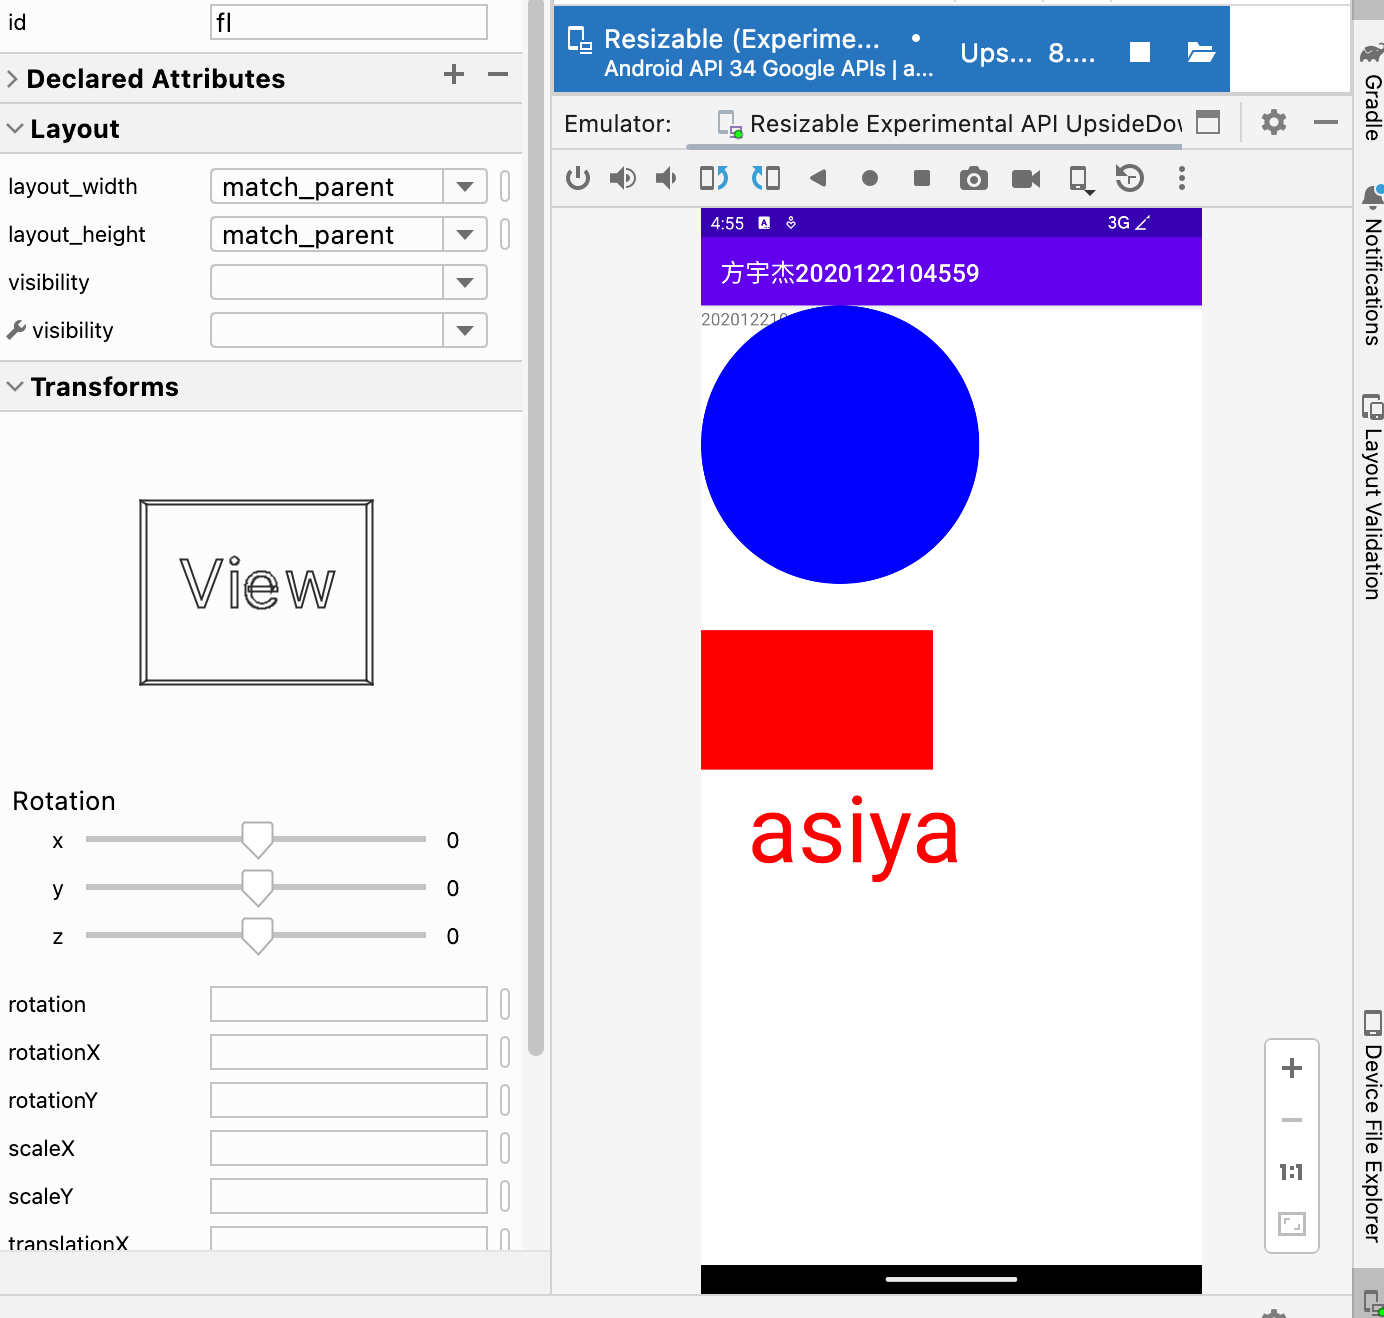The height and width of the screenshot is (1318, 1384).
Task: Collapse the Transforms section
Action: [x=15, y=386]
